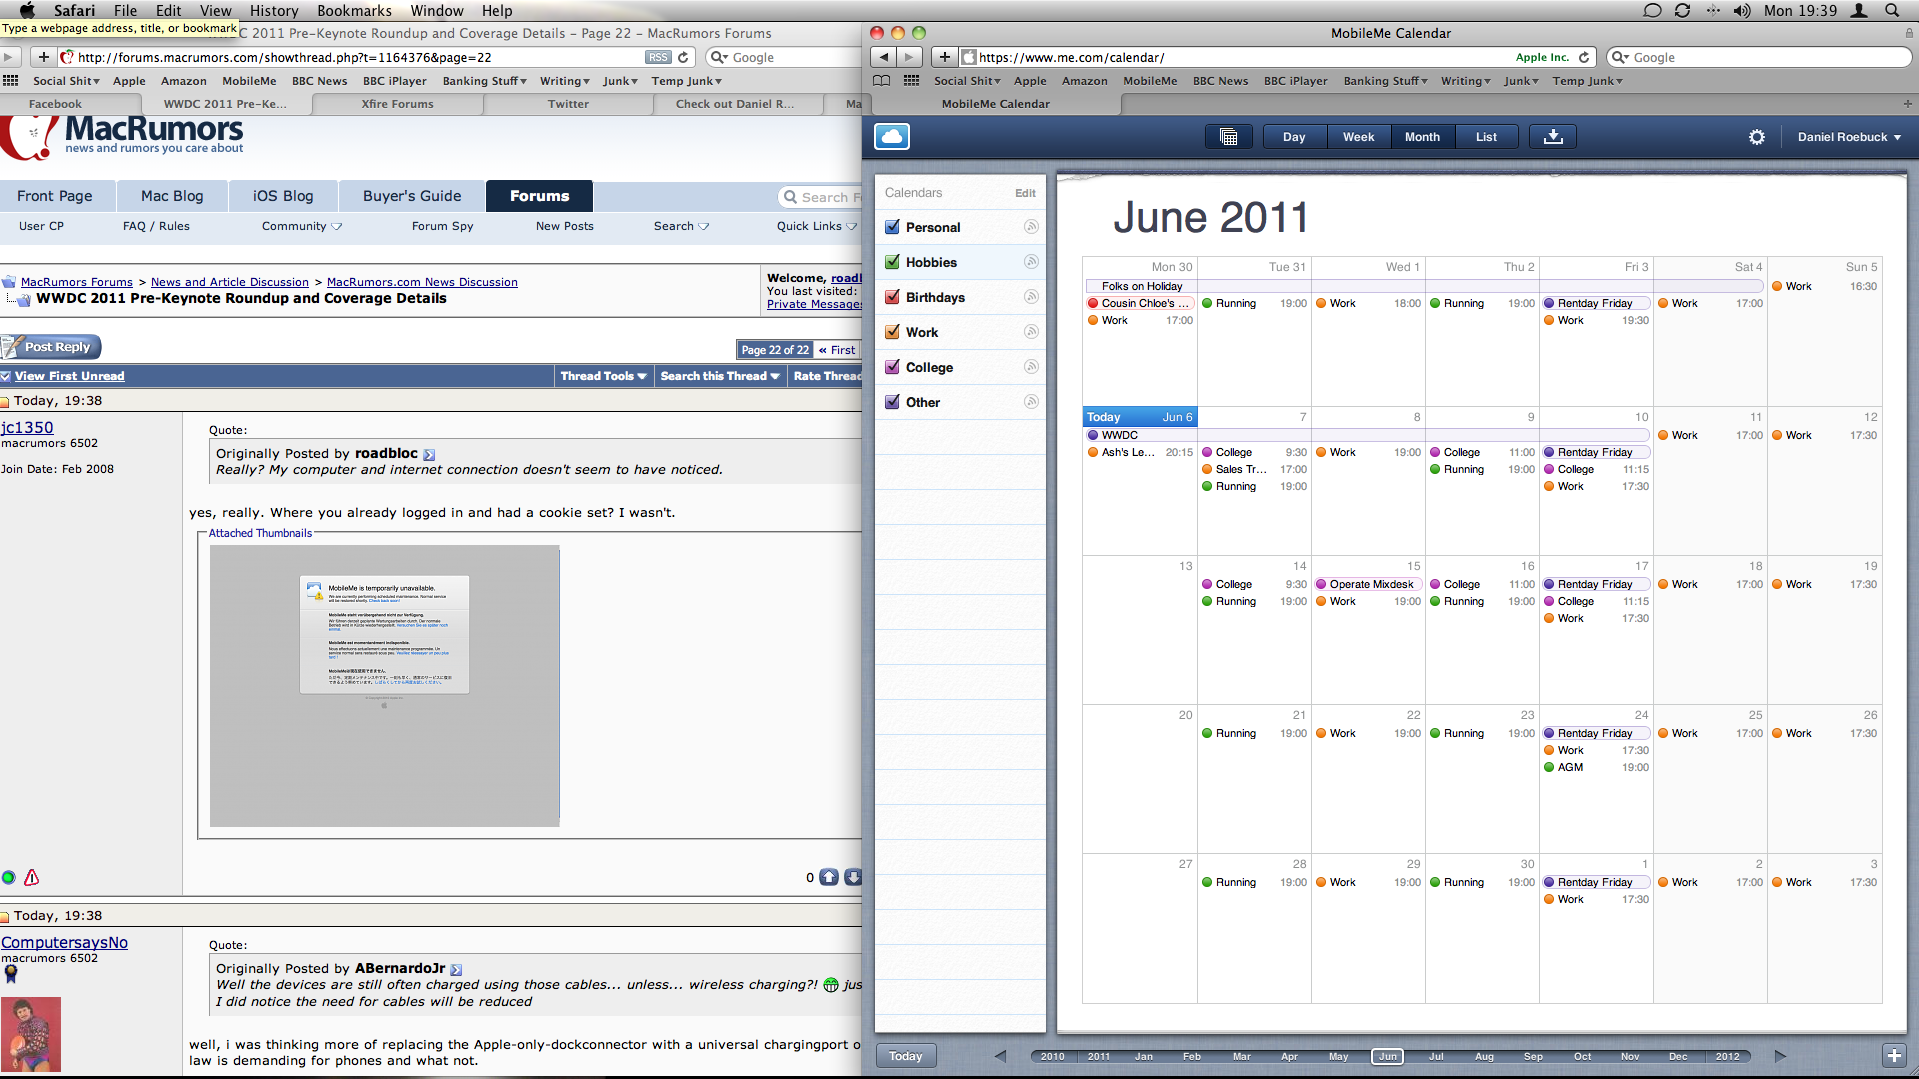Go to previous month with left arrow
The height and width of the screenshot is (1079, 1919).
coord(1000,1056)
